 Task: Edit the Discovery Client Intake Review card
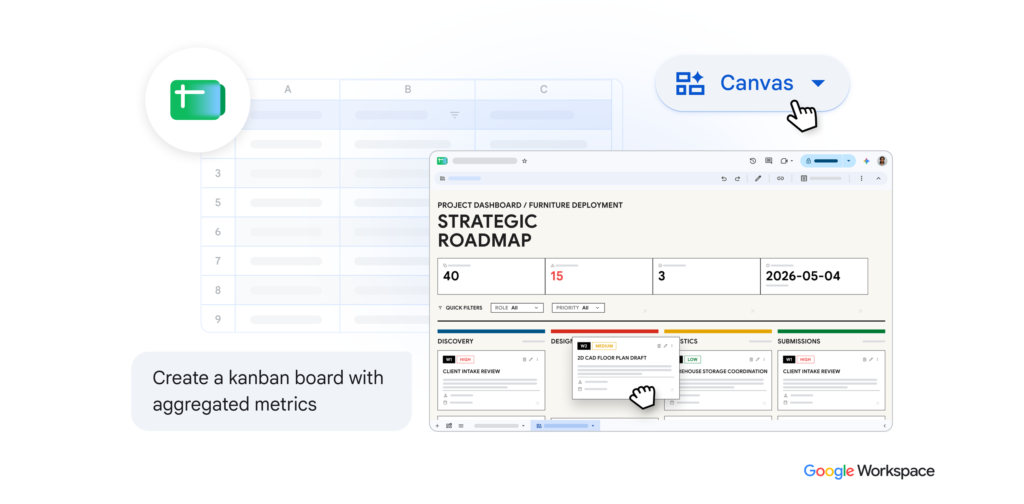point(531,359)
